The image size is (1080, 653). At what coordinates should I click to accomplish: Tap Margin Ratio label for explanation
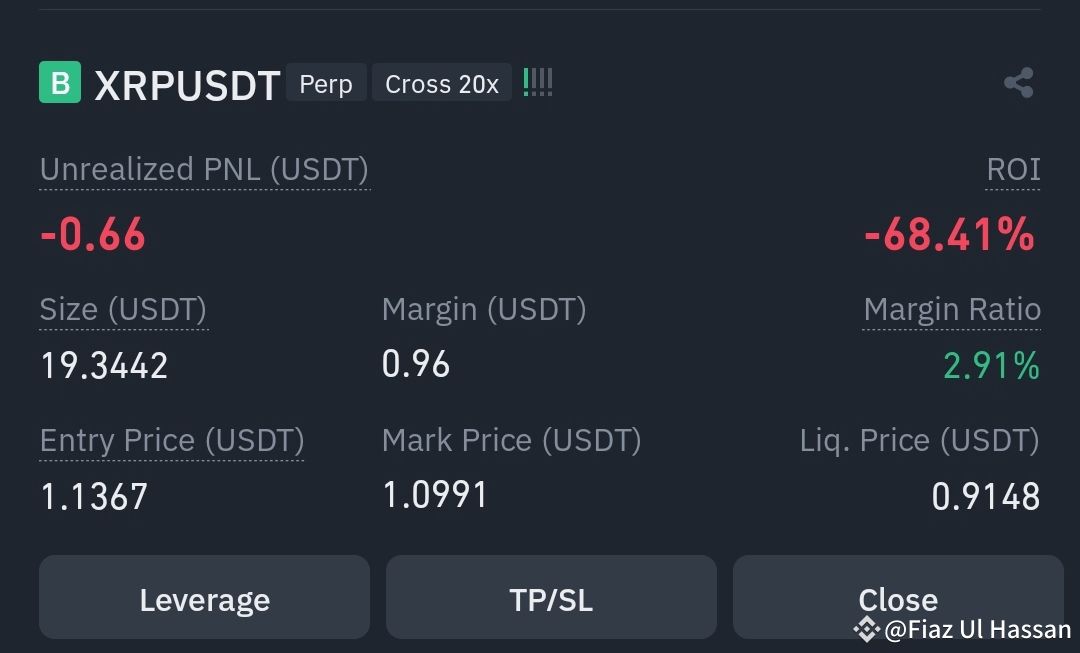click(951, 310)
